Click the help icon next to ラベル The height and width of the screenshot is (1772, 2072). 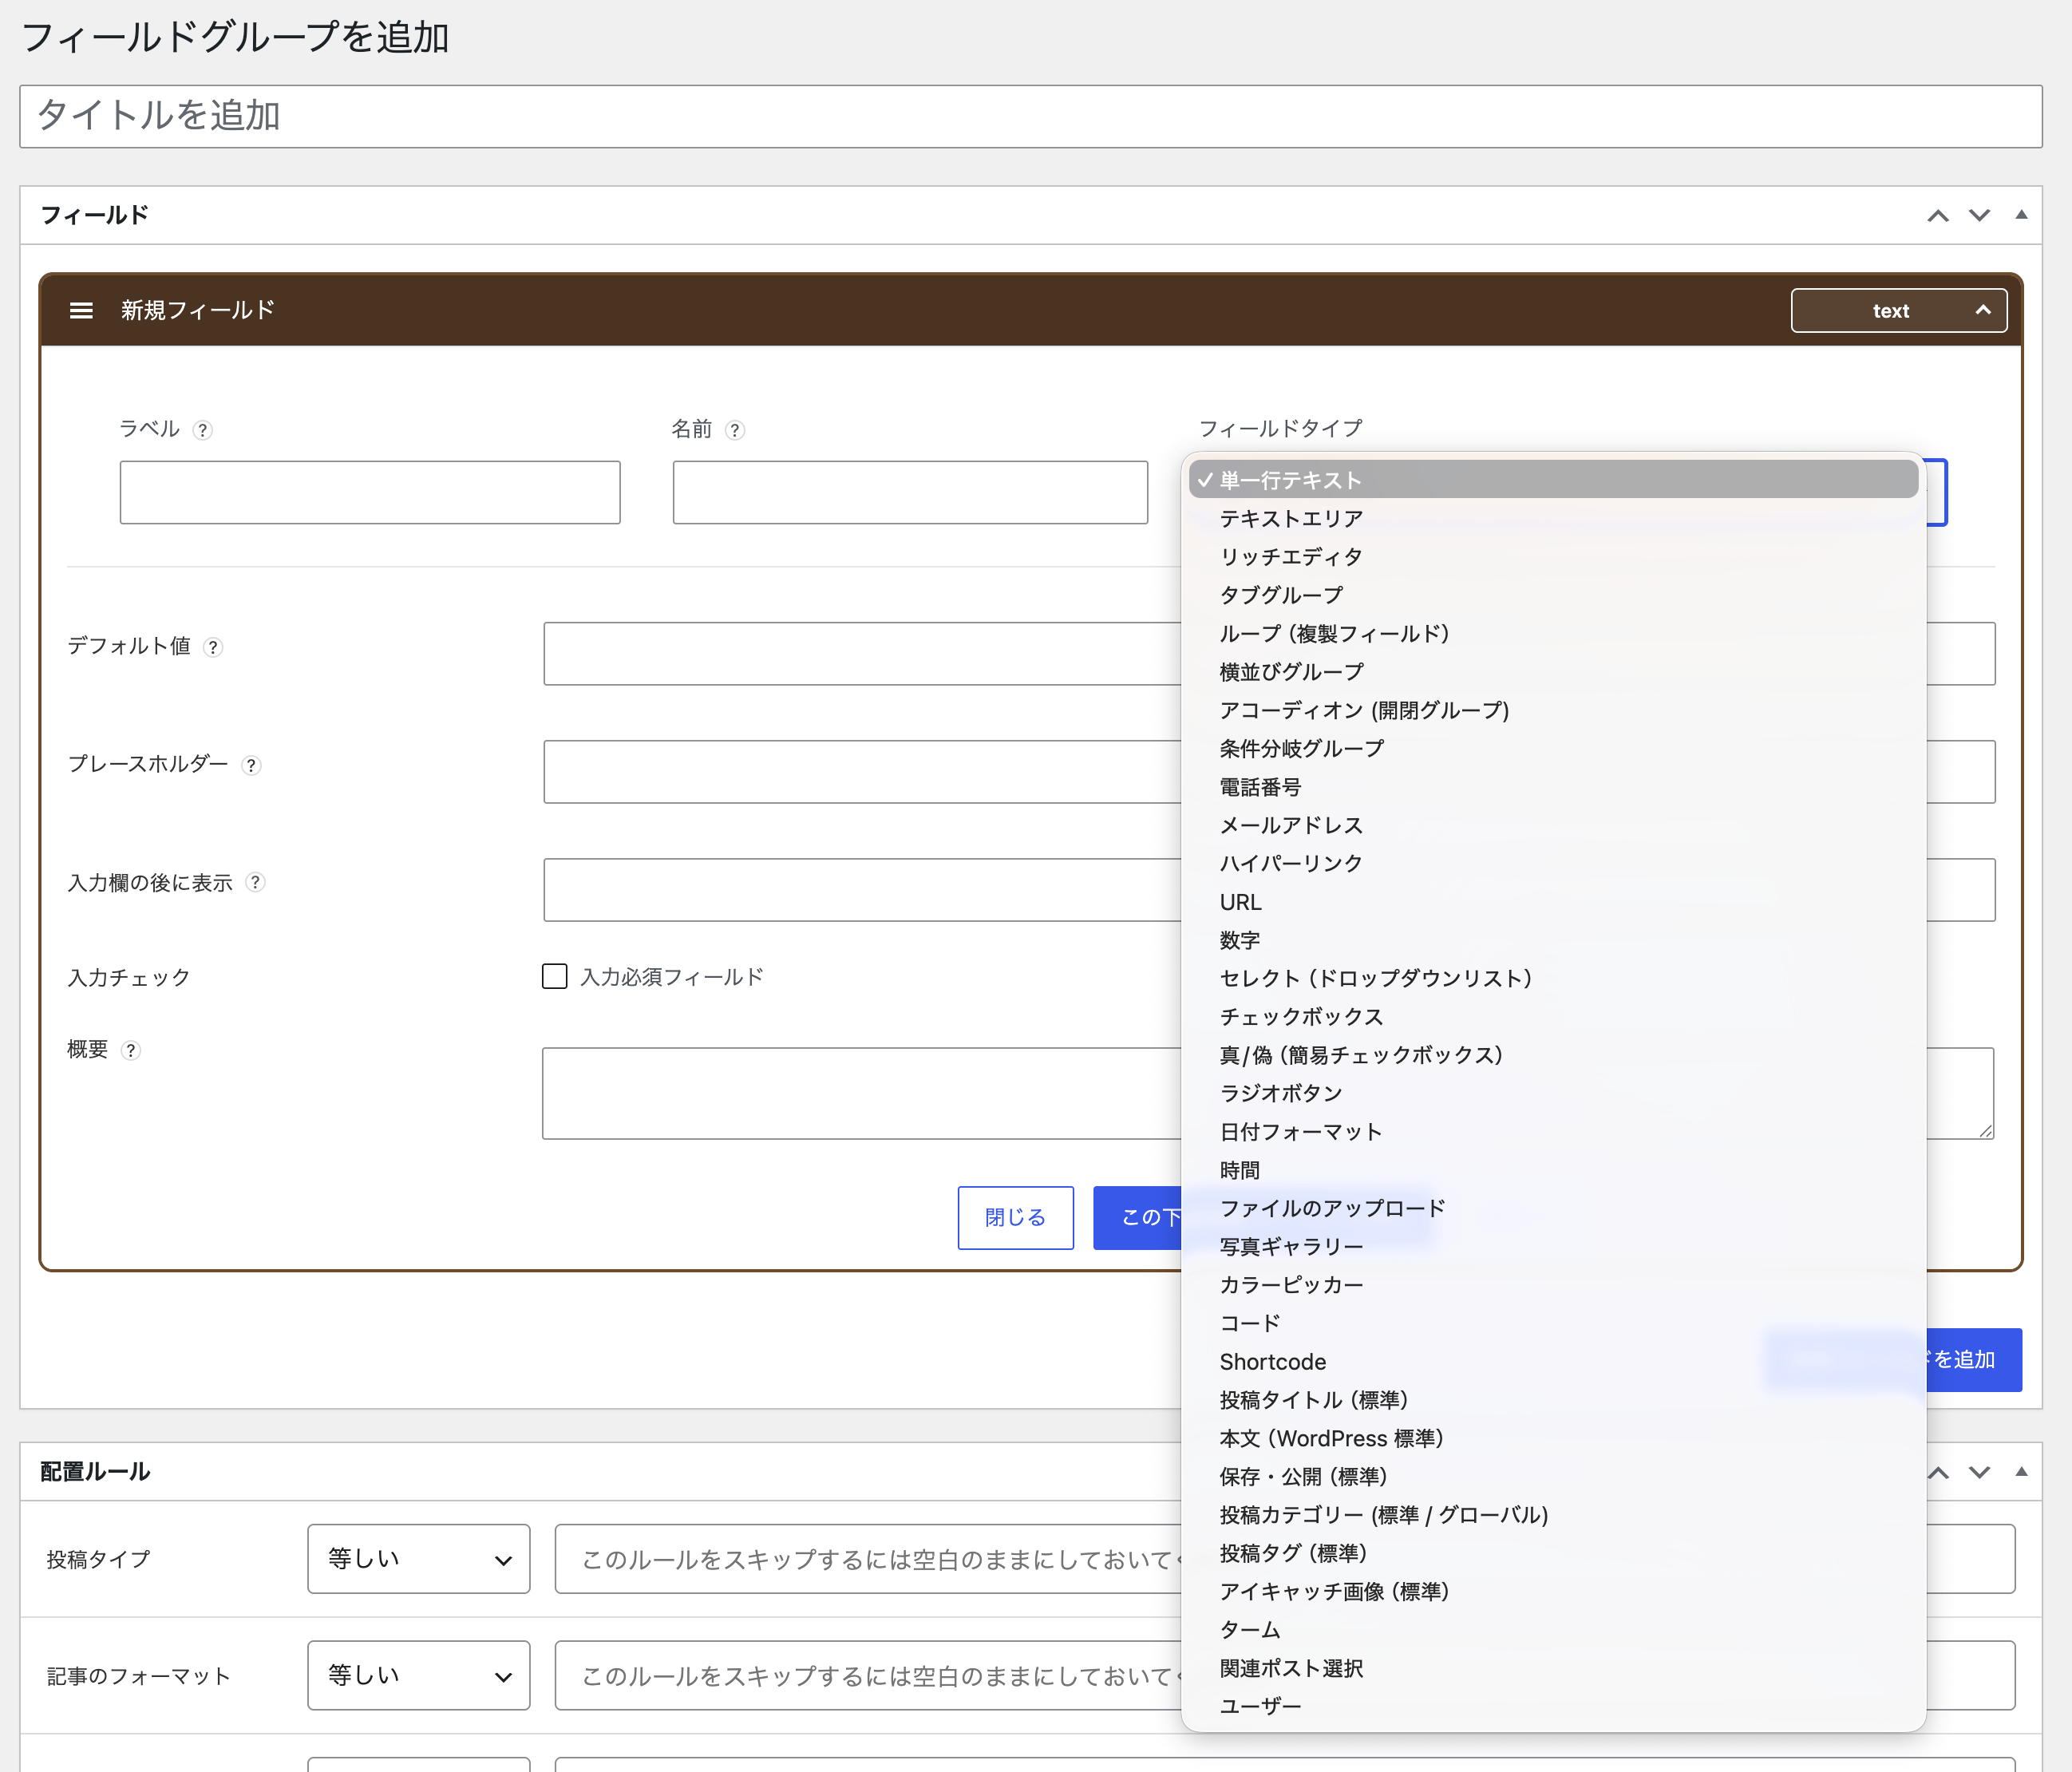[x=203, y=430]
